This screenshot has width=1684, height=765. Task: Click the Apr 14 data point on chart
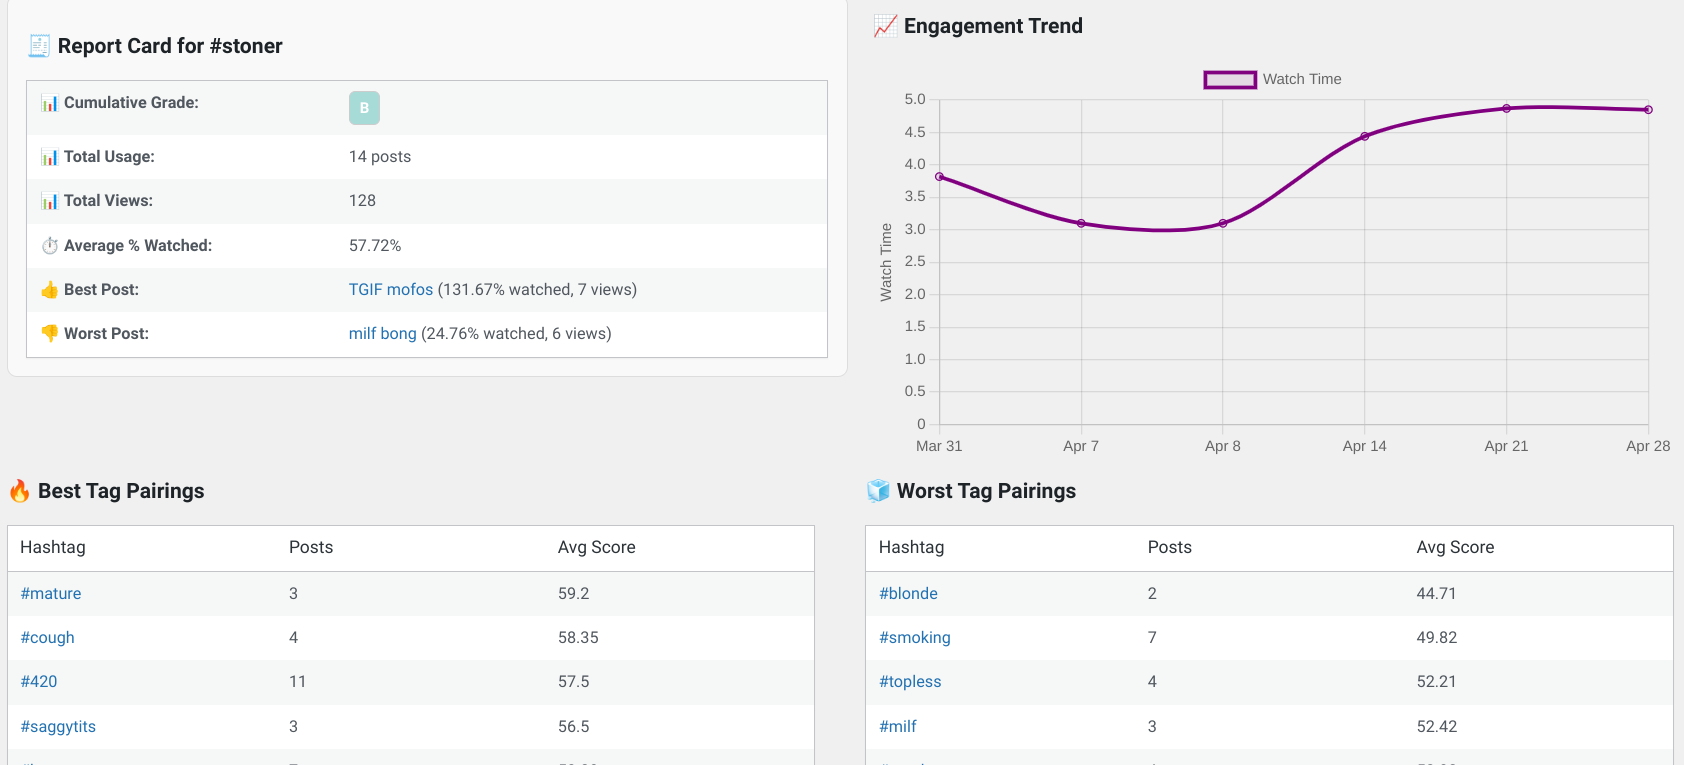[x=1364, y=137]
